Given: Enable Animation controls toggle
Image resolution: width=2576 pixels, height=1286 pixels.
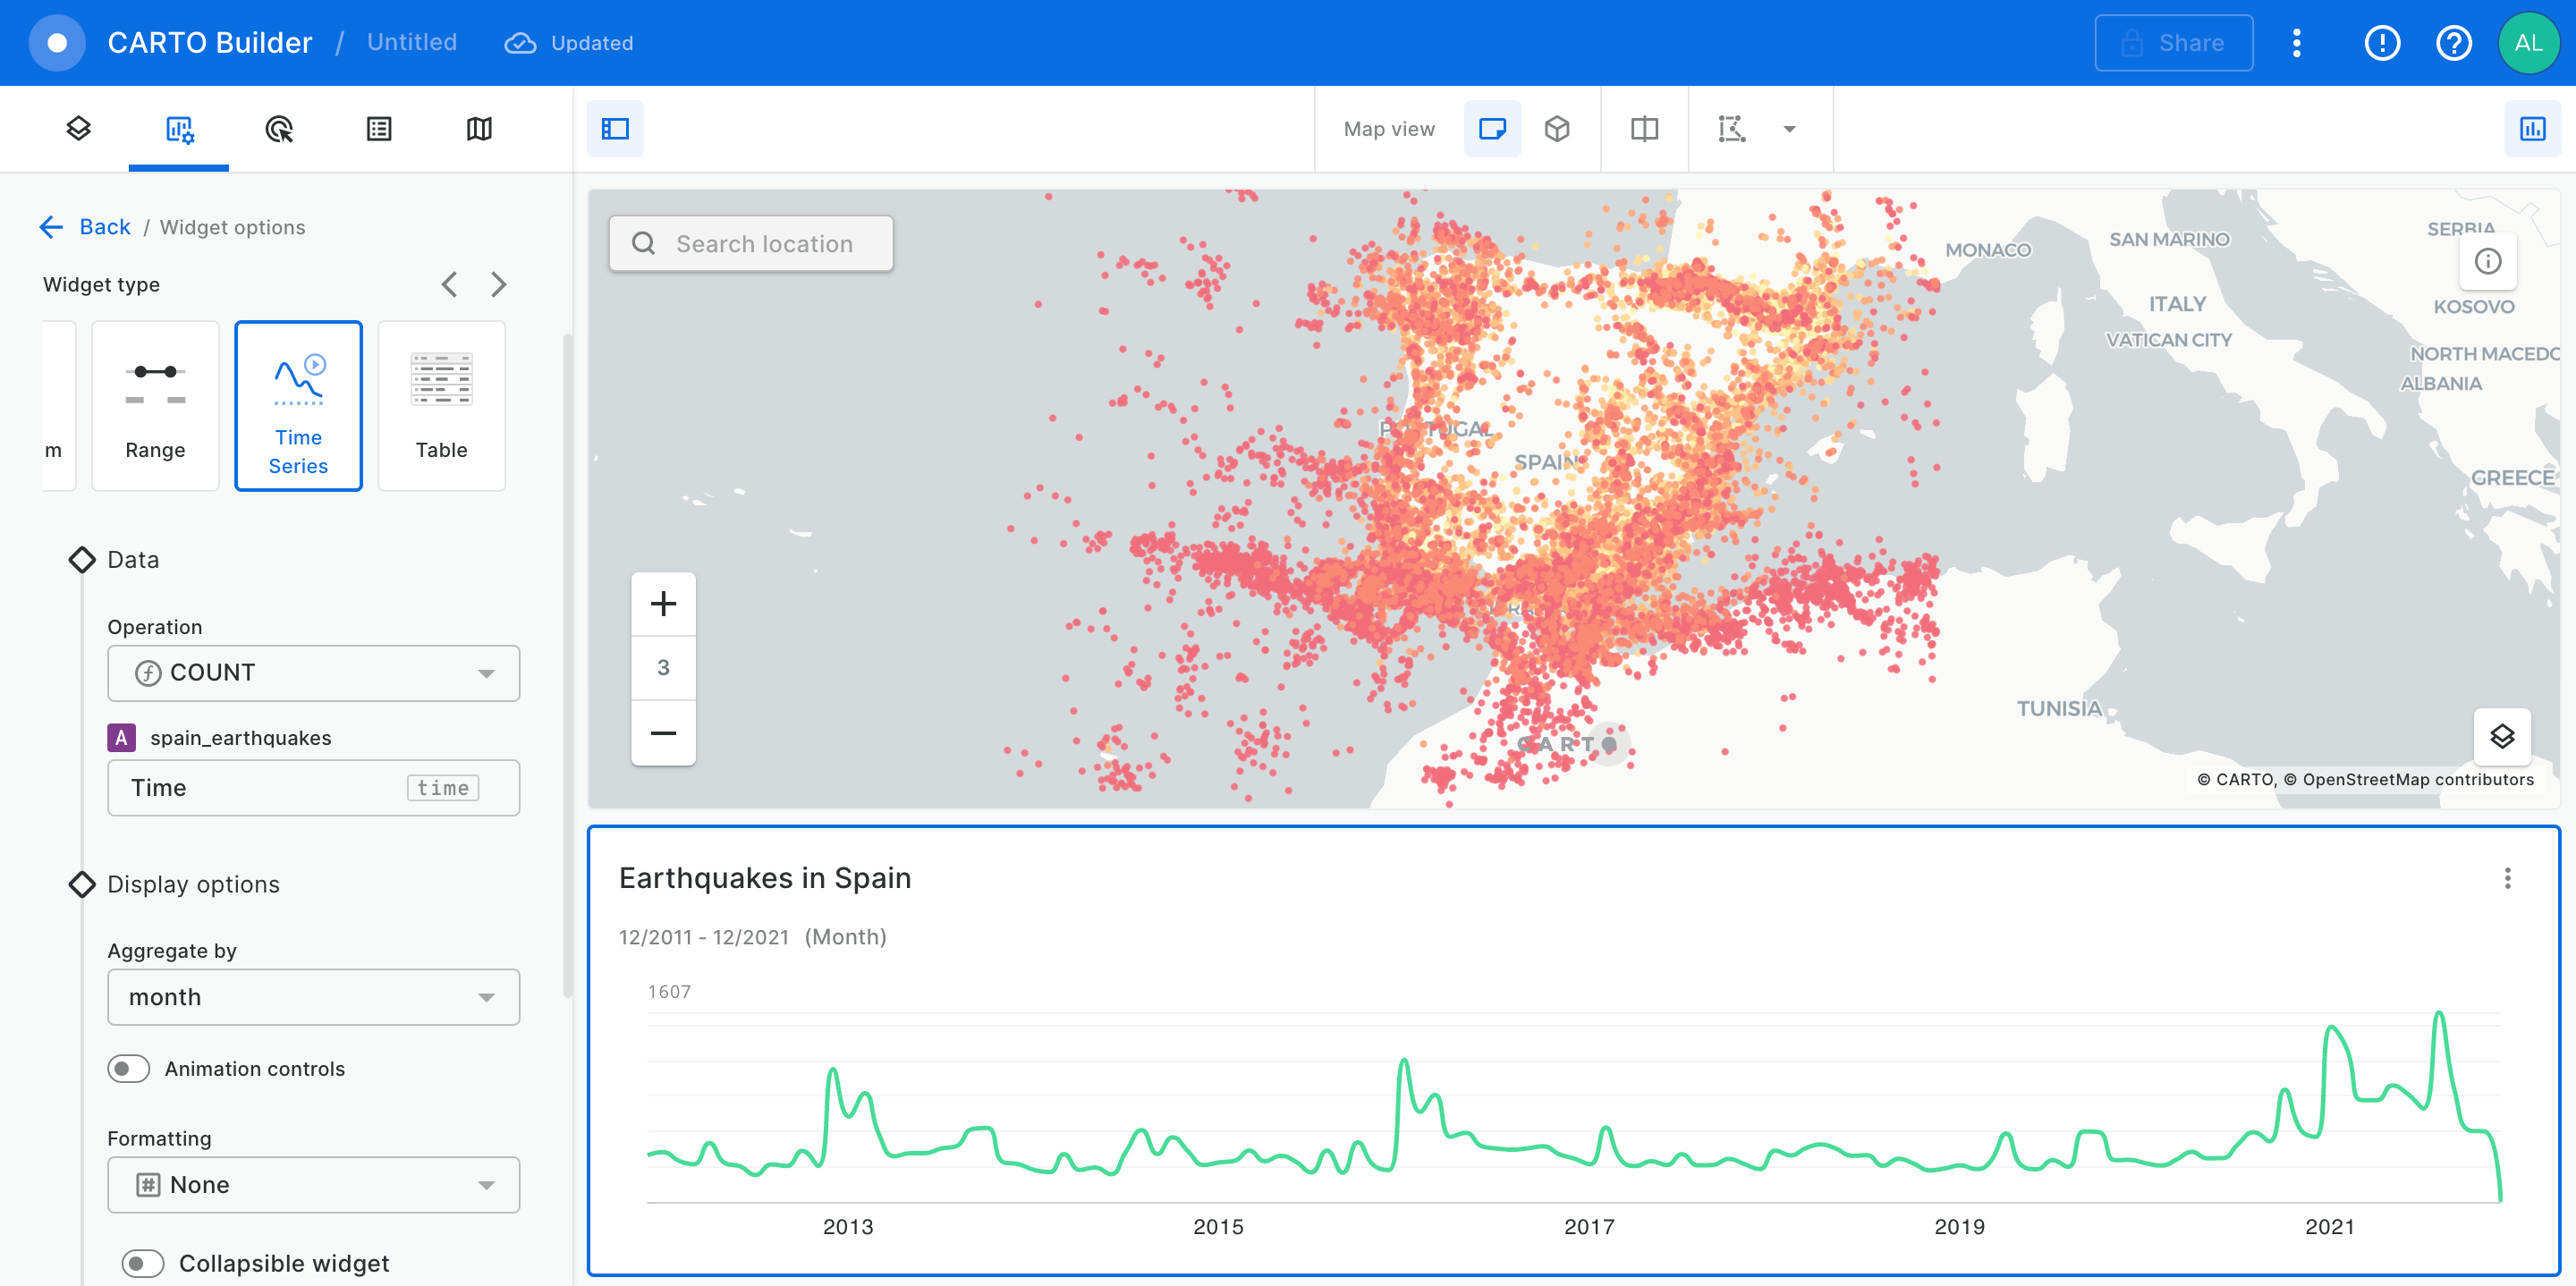Looking at the screenshot, I should click(x=129, y=1068).
